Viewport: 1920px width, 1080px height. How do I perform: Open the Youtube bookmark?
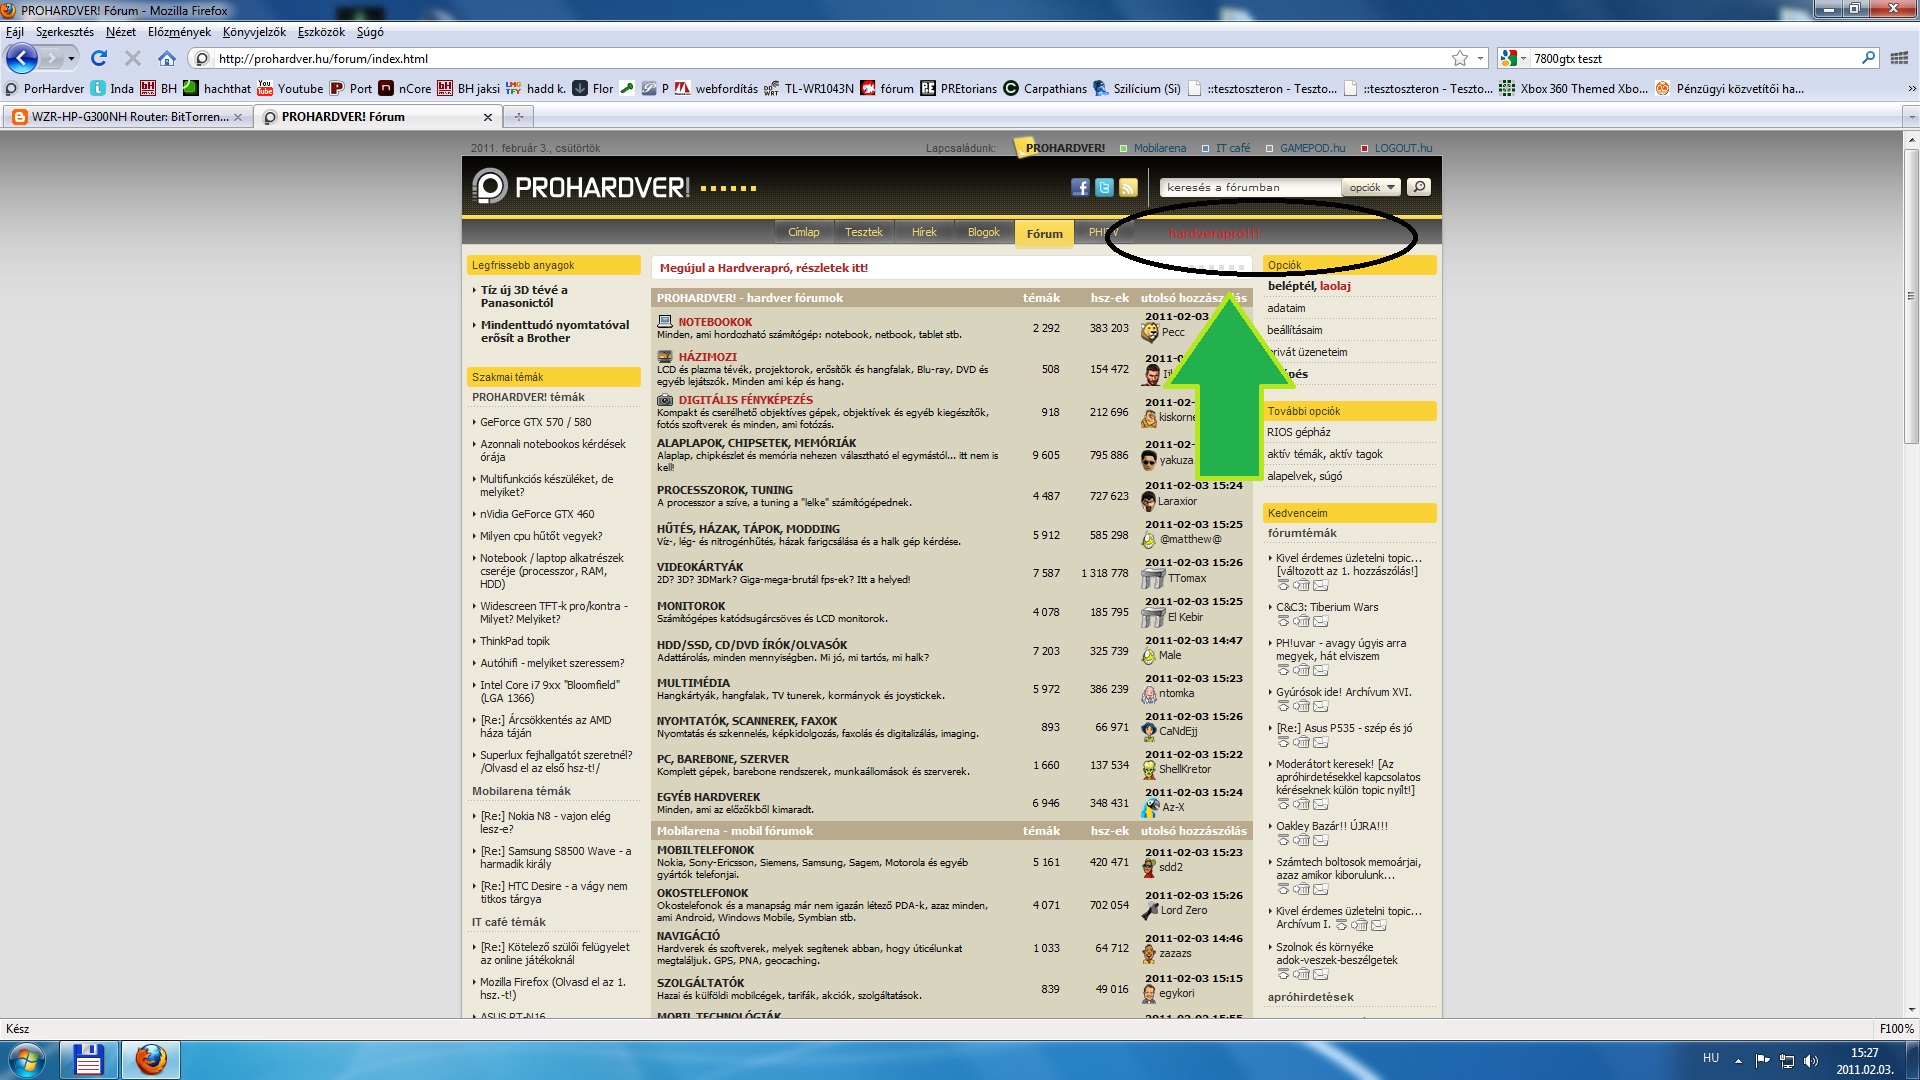point(290,88)
